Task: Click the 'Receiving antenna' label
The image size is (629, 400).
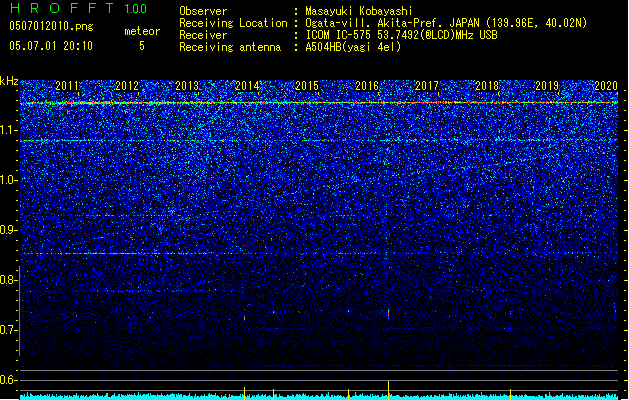Action: [x=230, y=47]
